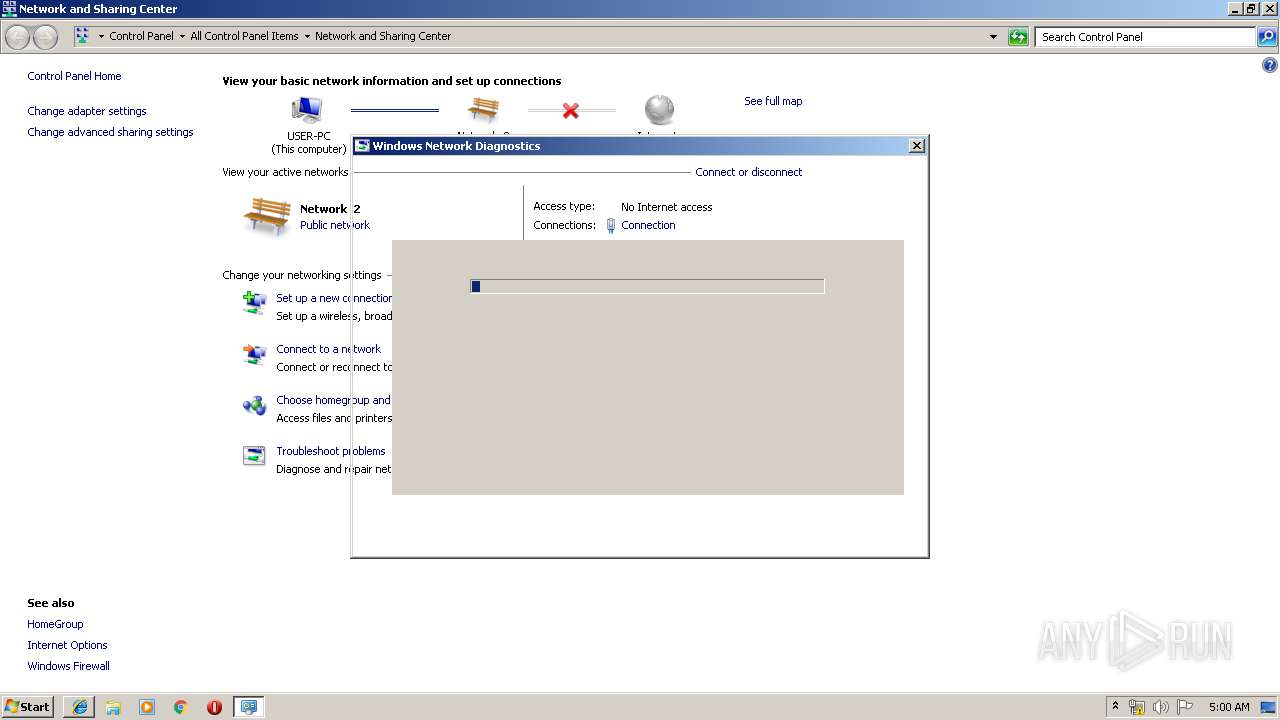
Task: Expand the address bar history dropdown
Action: tap(993, 37)
